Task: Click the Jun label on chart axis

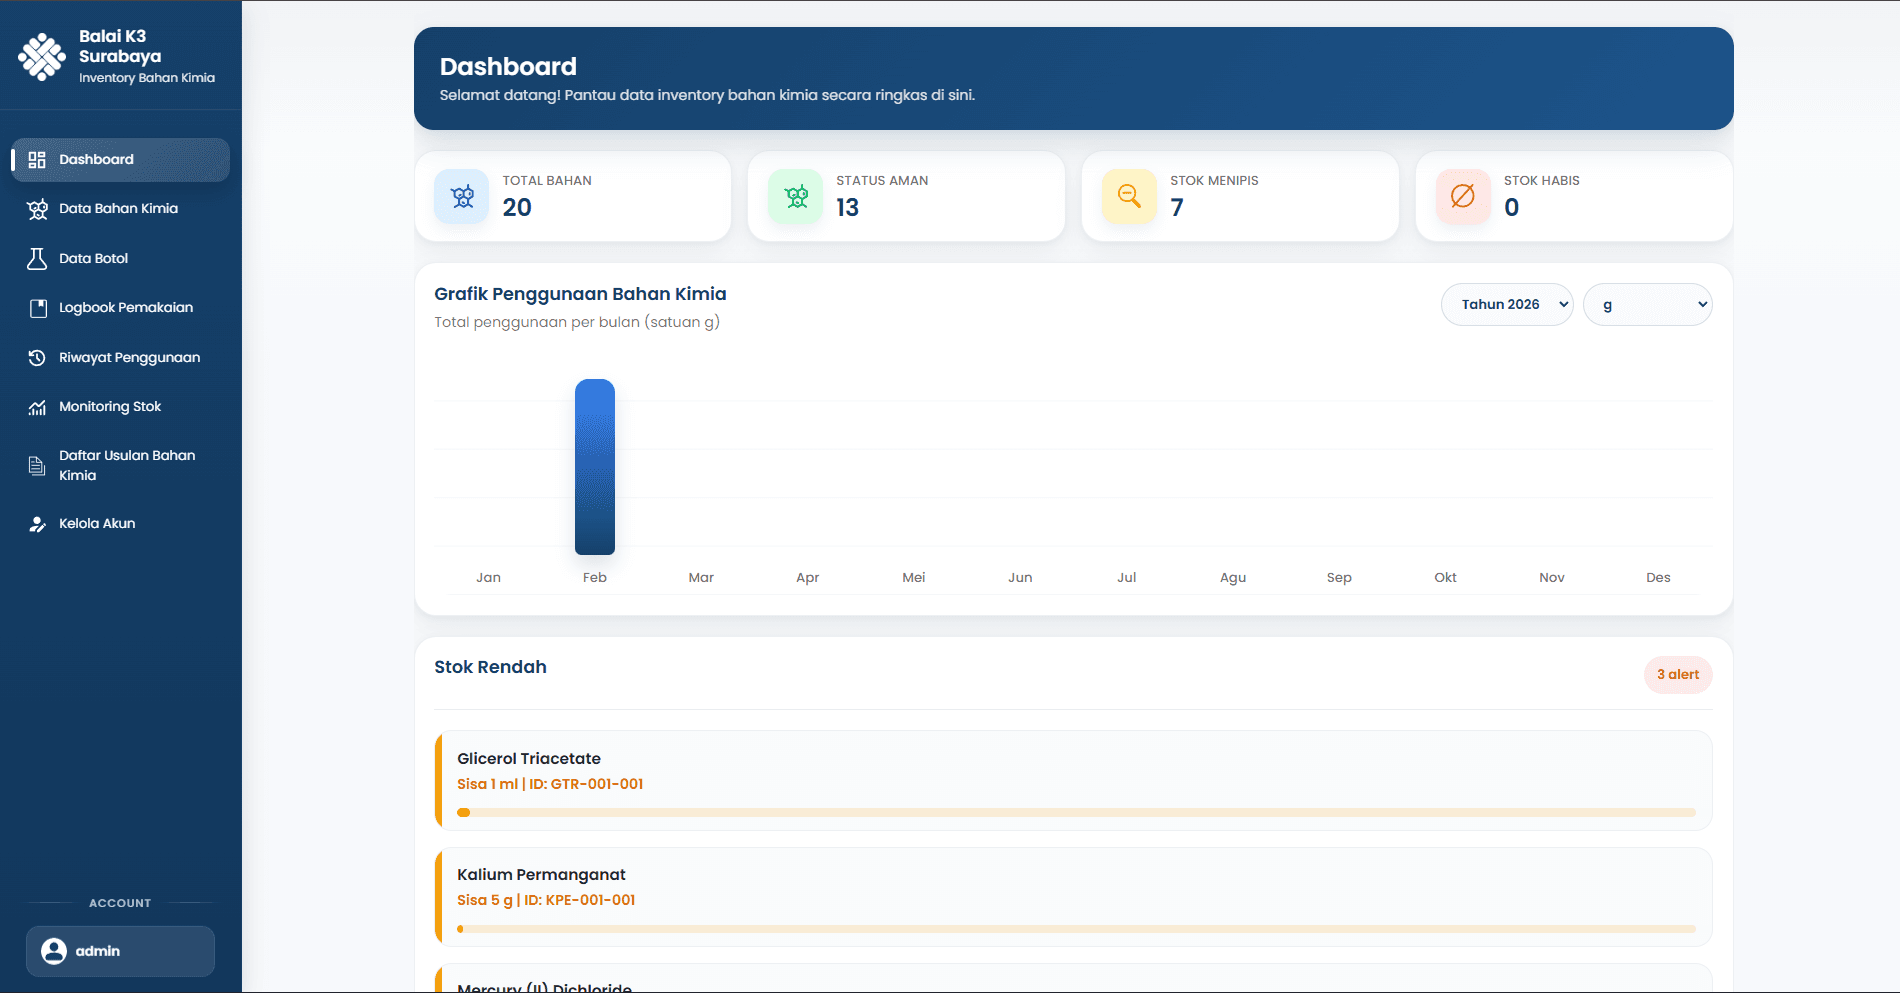Action: pyautogui.click(x=1020, y=578)
